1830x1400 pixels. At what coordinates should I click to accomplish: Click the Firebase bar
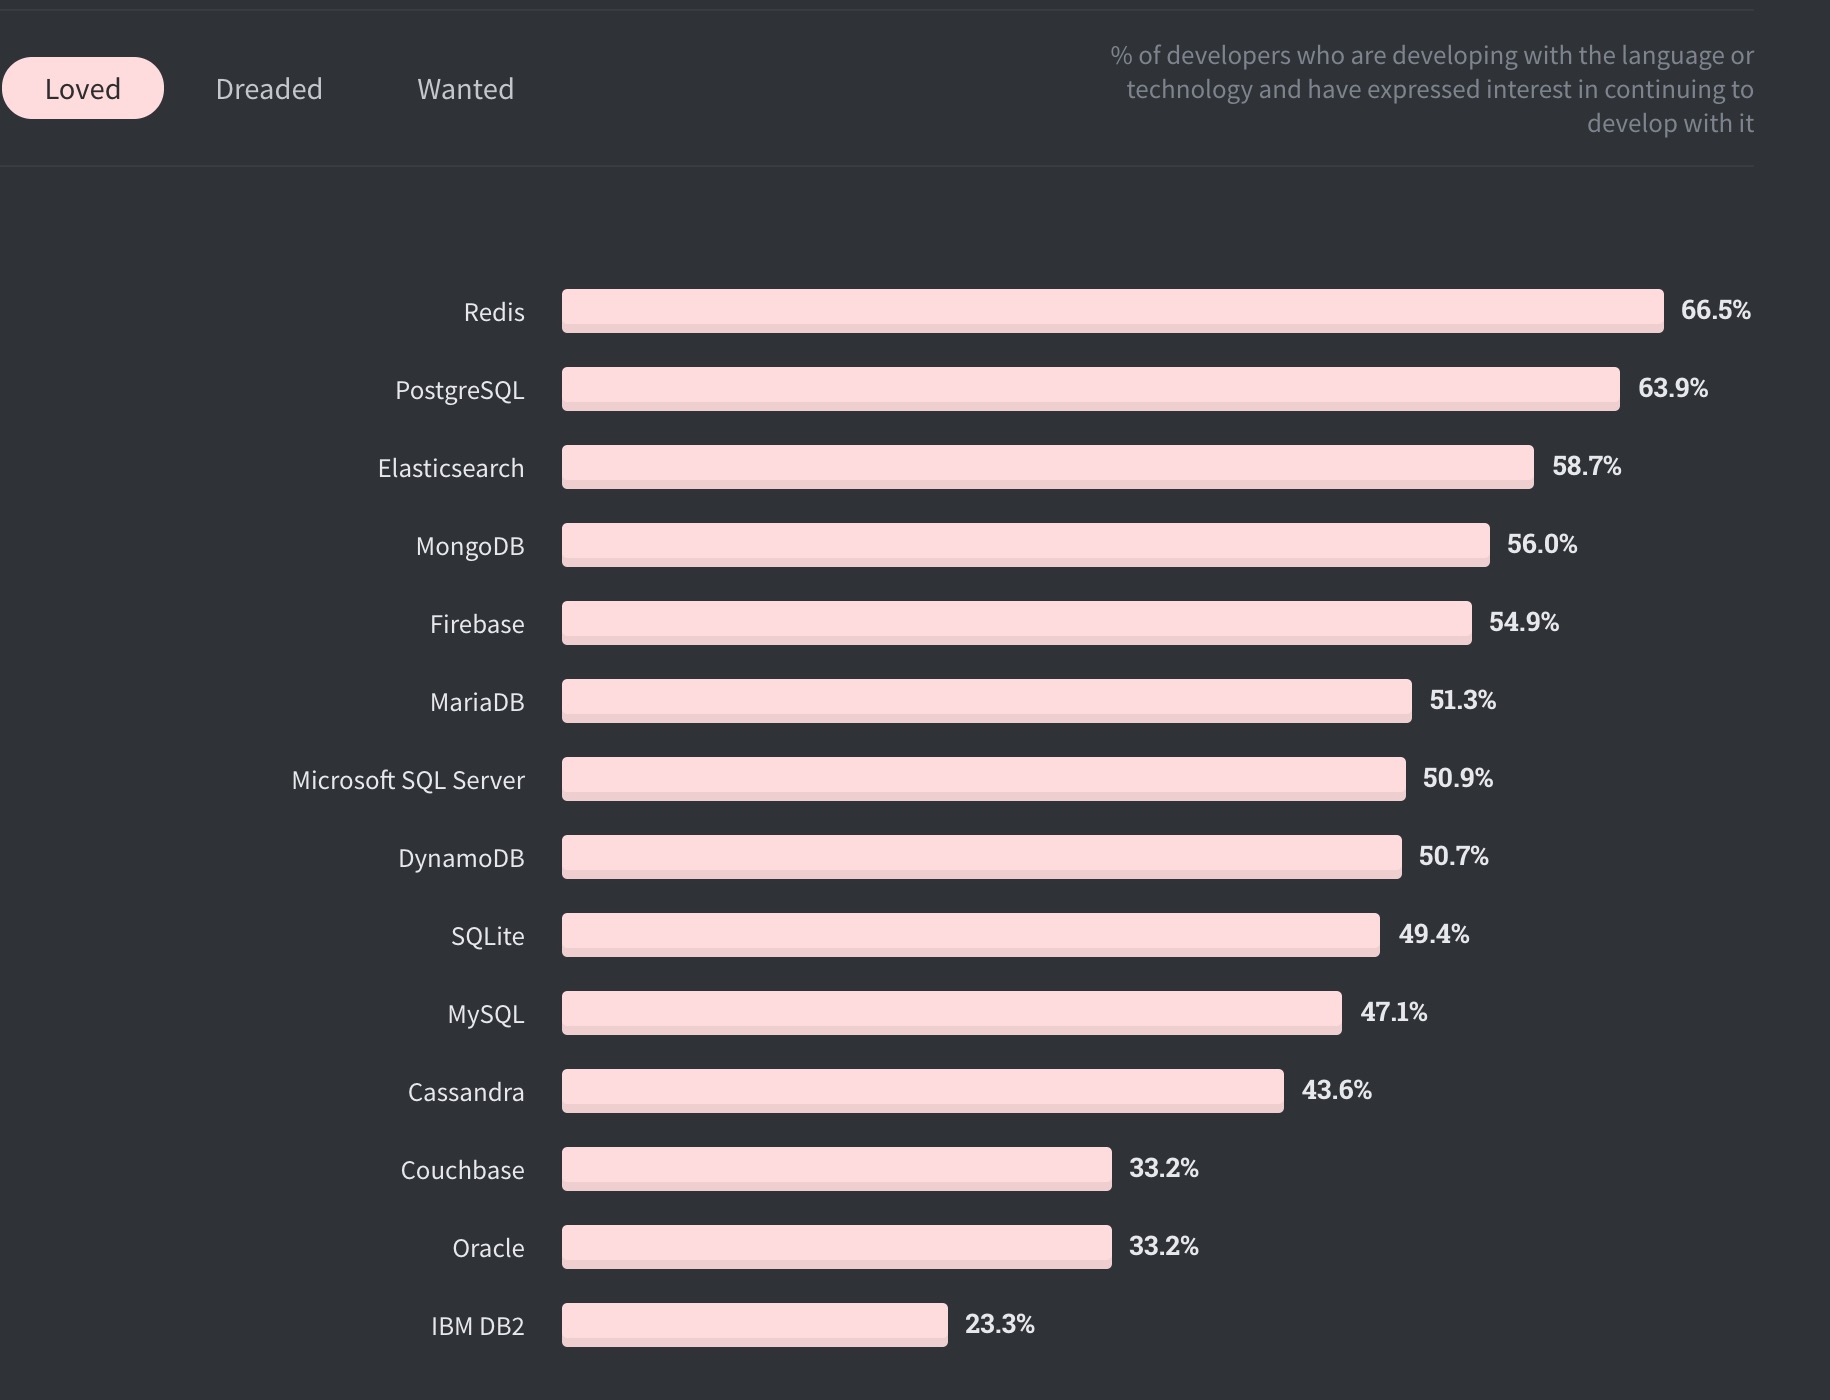[1016, 623]
